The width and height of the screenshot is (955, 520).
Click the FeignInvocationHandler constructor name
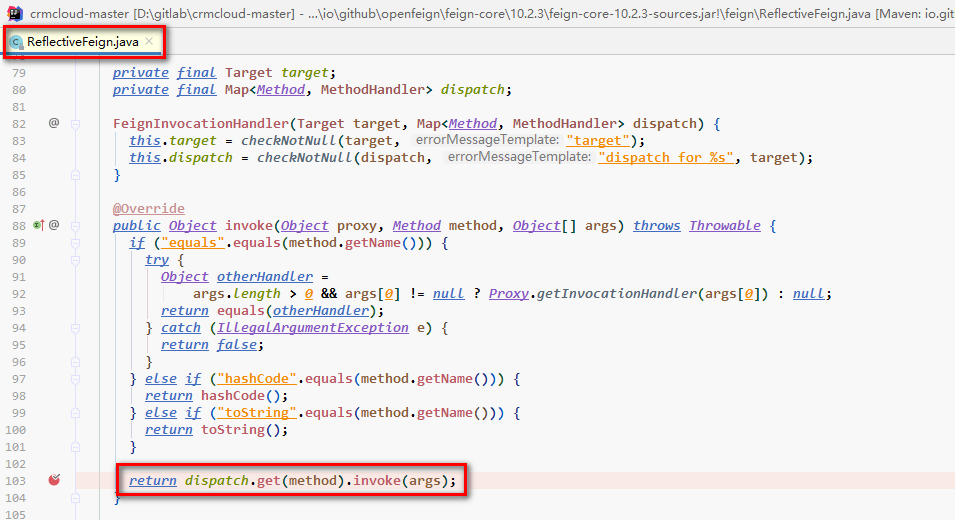[201, 124]
